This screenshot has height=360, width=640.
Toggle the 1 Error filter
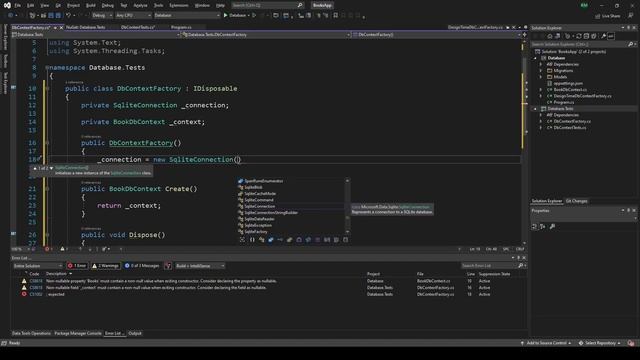[x=77, y=266]
